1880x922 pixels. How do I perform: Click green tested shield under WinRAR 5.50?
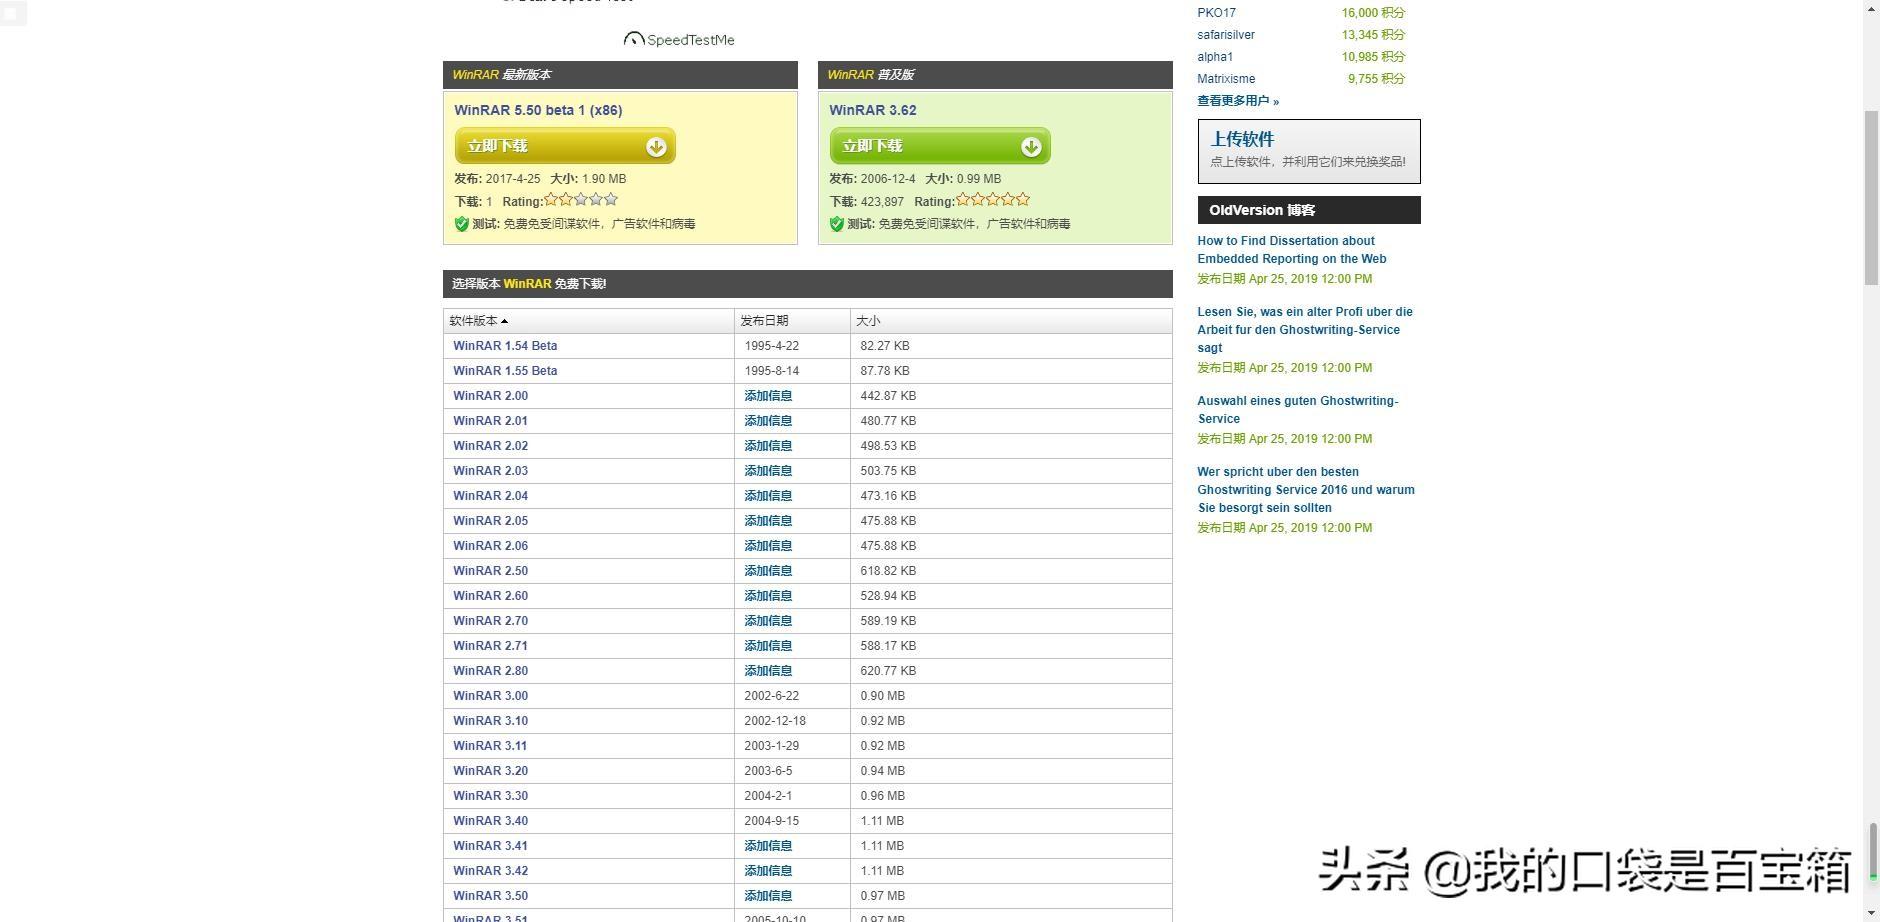[461, 224]
